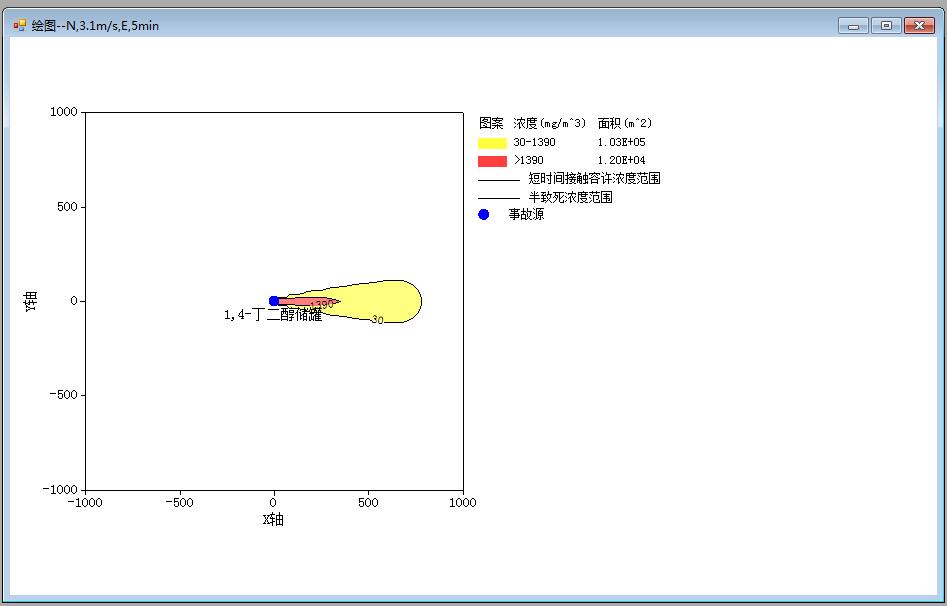Click legend range text 30-1390
Viewport: 947px width, 606px height.
click(534, 143)
